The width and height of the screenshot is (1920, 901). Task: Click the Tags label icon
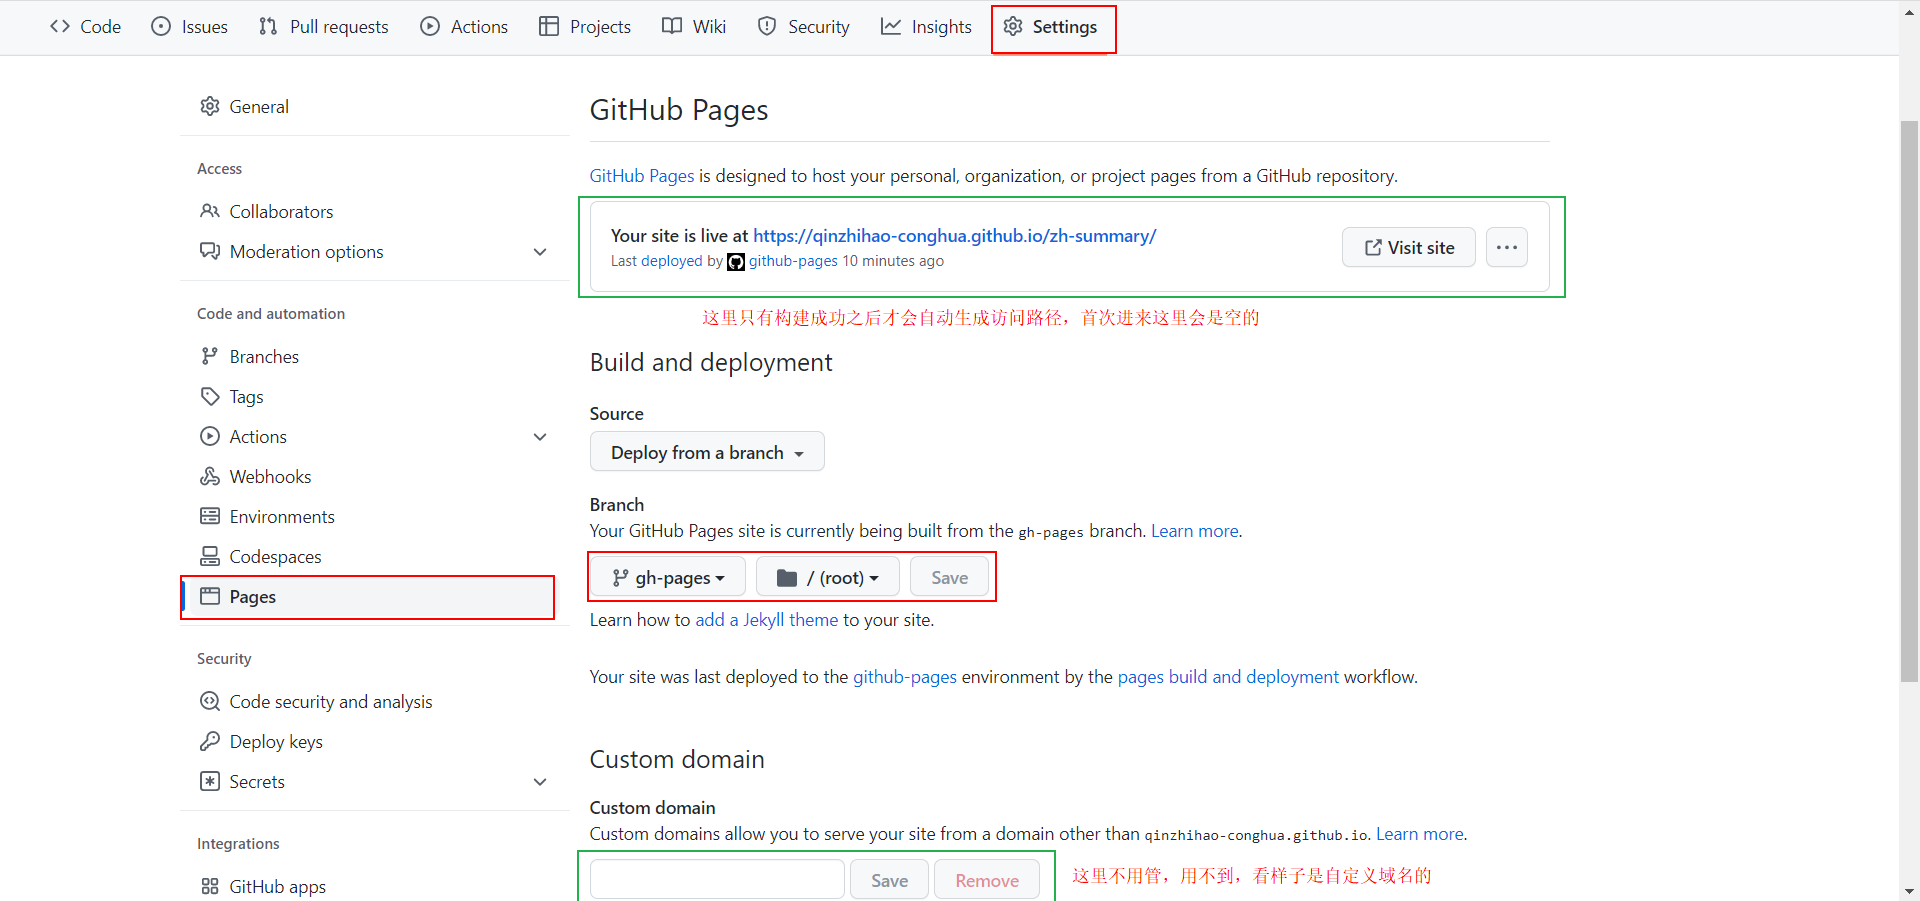(x=210, y=396)
